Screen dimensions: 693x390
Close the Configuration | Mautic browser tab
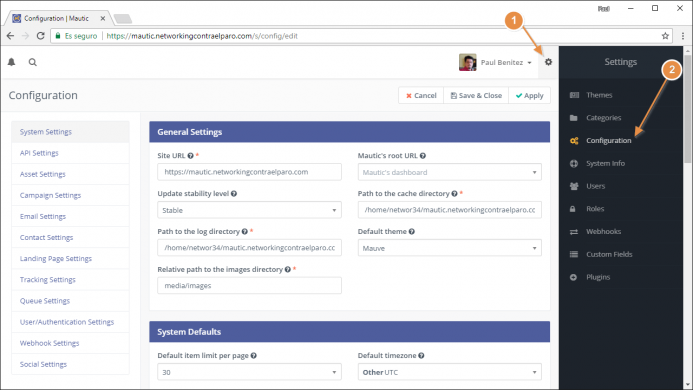coord(103,19)
